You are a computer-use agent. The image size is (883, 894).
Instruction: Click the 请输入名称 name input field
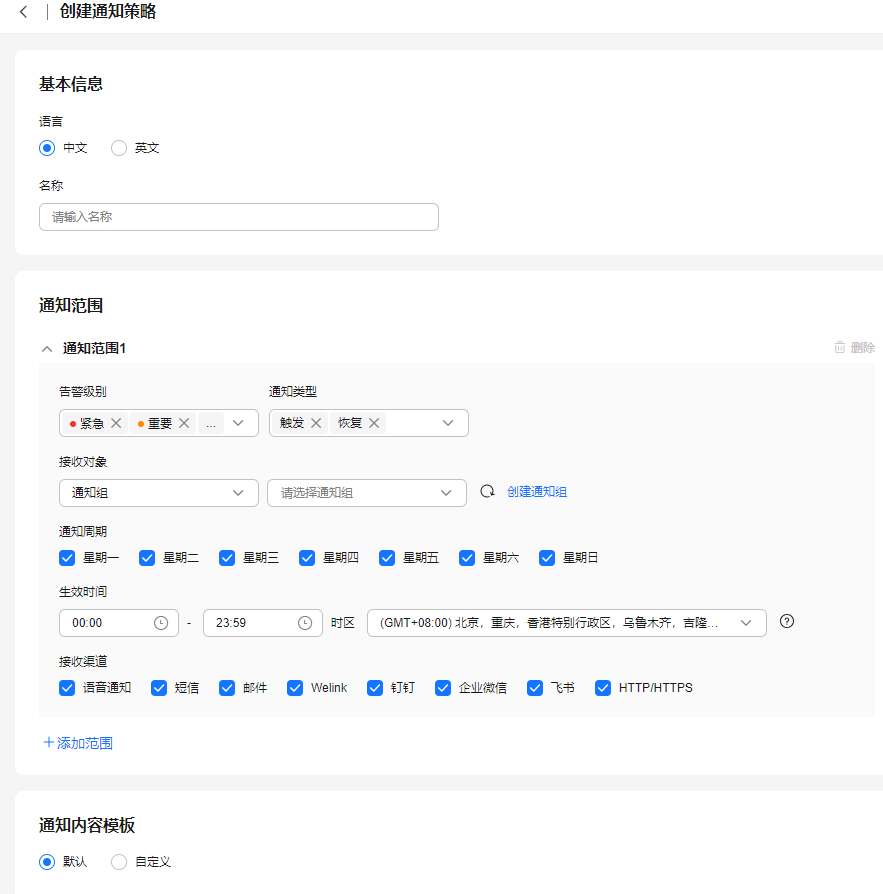tap(238, 217)
